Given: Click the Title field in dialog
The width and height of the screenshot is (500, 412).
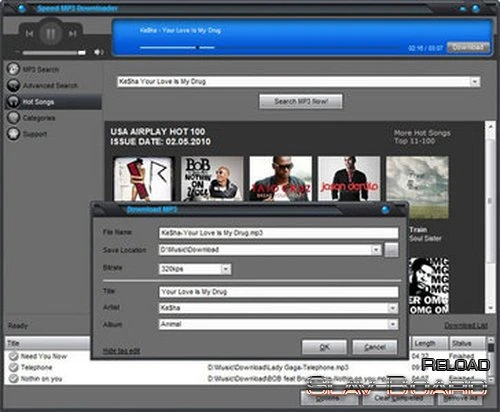Looking at the screenshot, I should [x=279, y=292].
